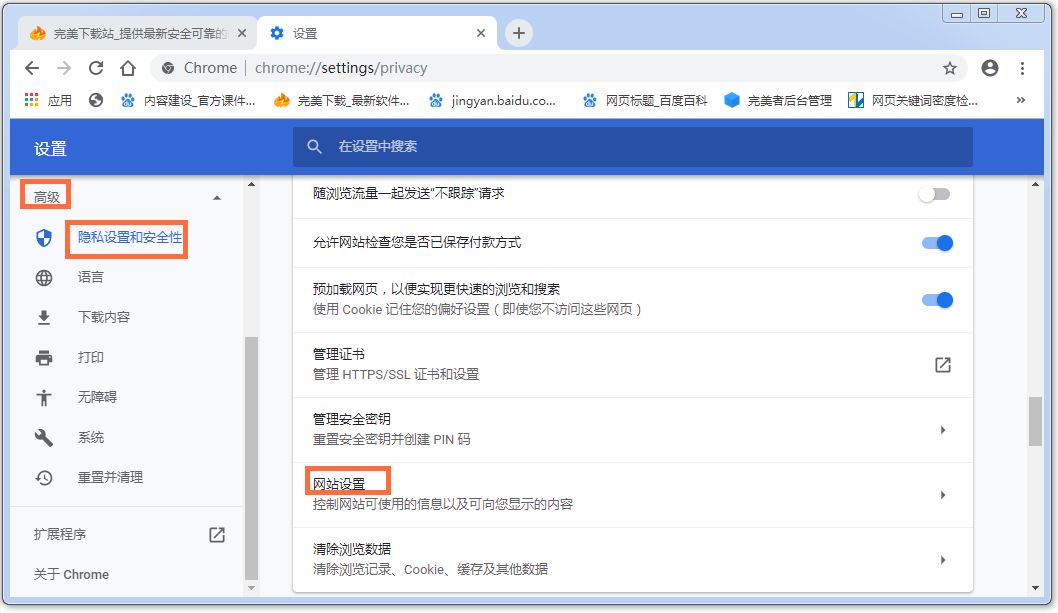
Task: Click the main scrollbar down arrow
Action: [1036, 588]
